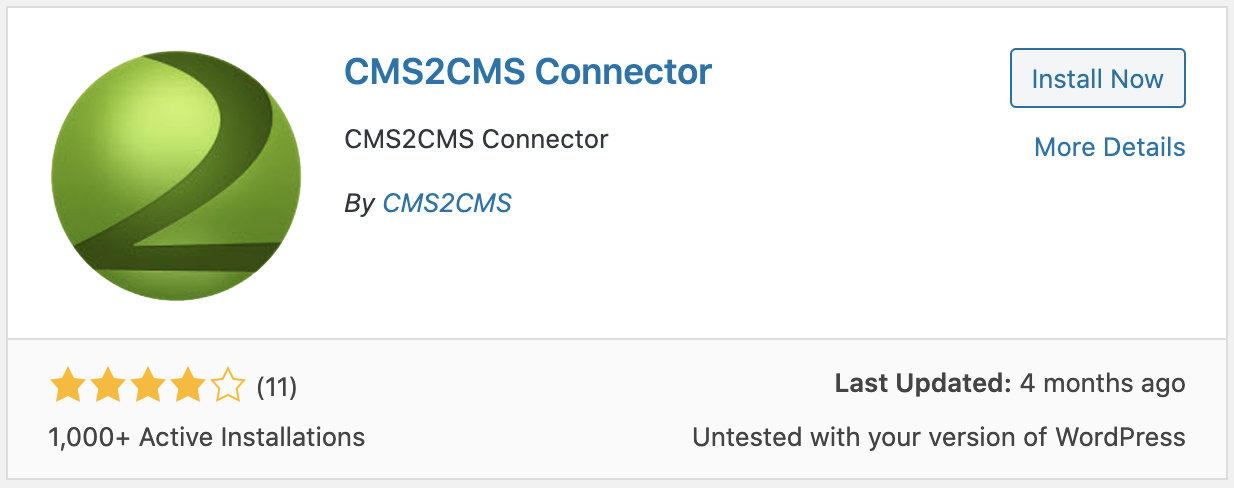1234x488 pixels.
Task: Open the More Details link
Action: pyautogui.click(x=1109, y=147)
